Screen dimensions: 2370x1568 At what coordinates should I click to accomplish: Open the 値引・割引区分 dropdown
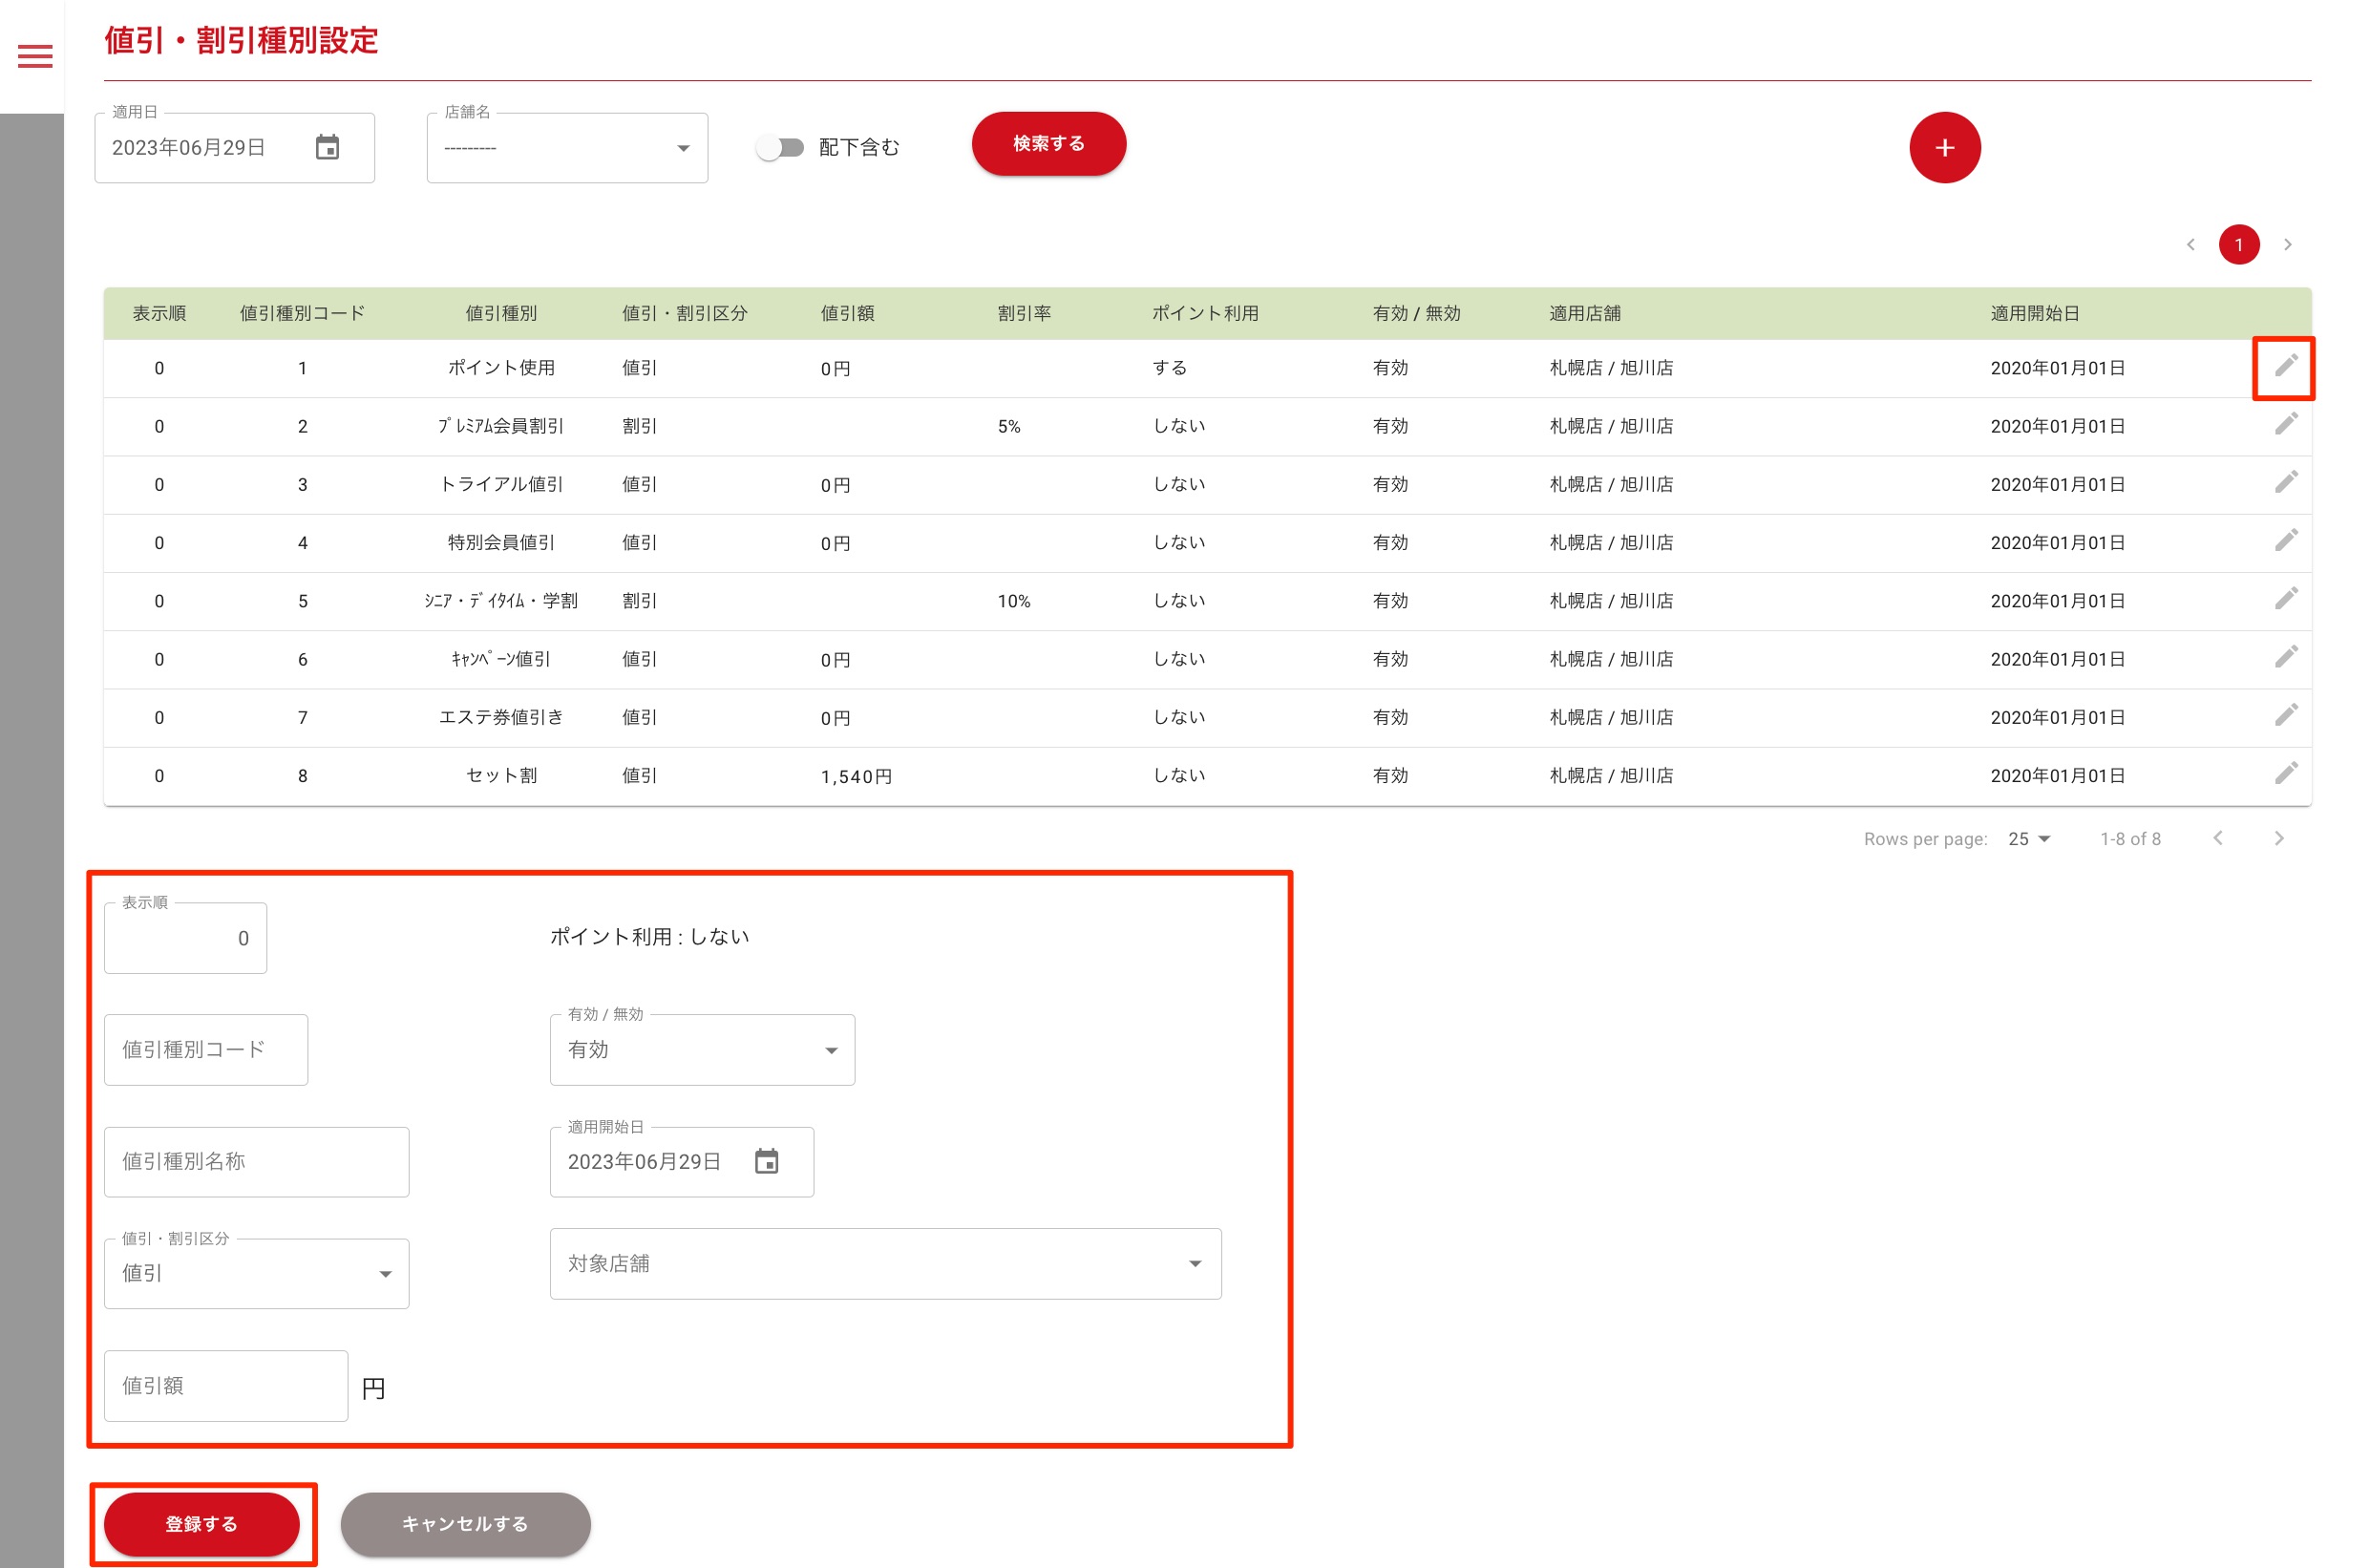pyautogui.click(x=256, y=1274)
